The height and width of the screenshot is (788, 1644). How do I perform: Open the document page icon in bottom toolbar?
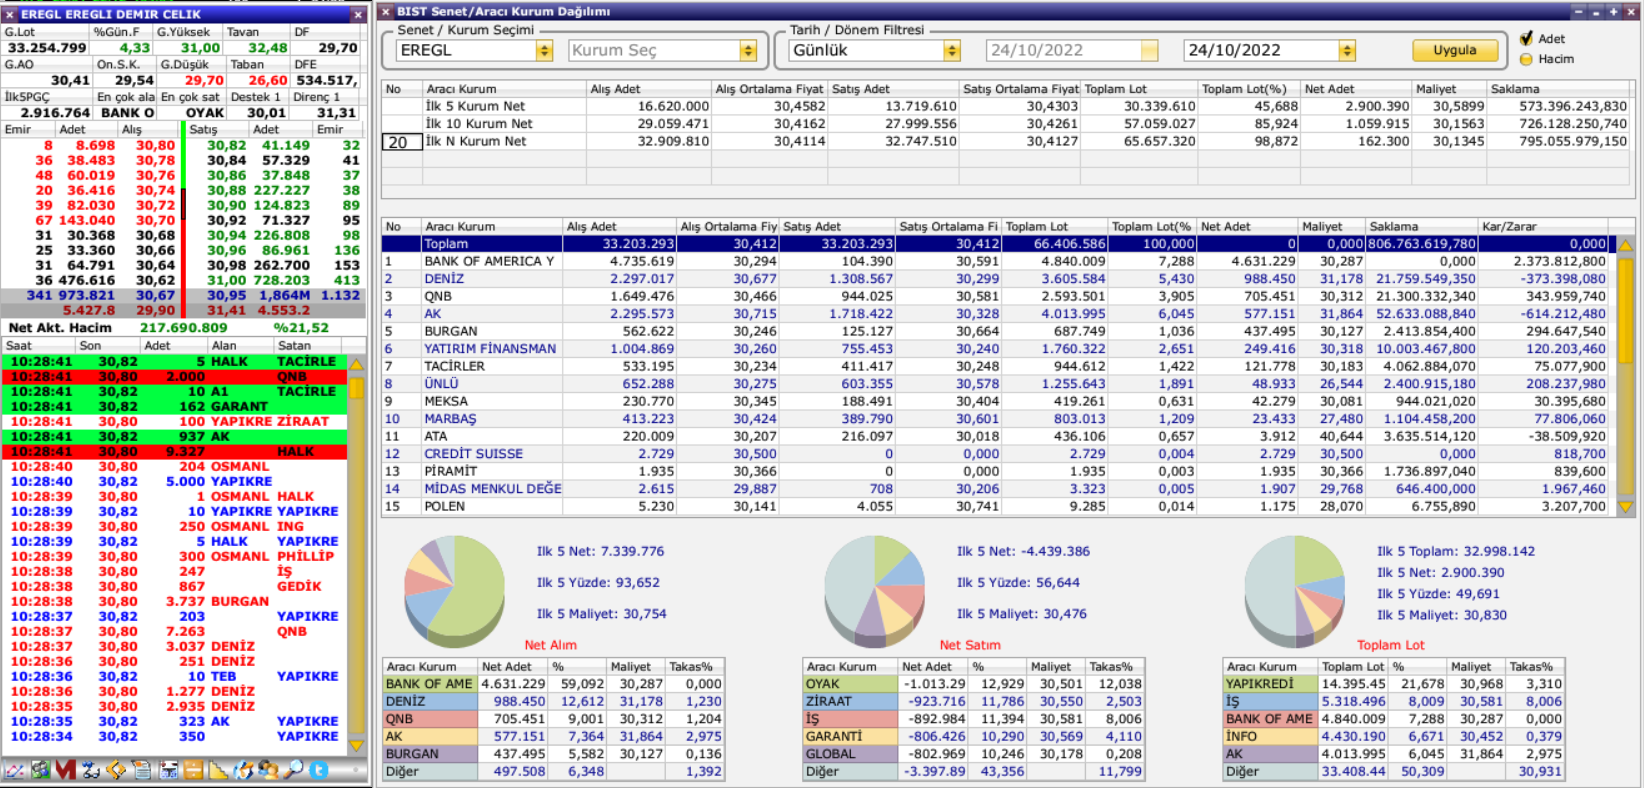(142, 770)
